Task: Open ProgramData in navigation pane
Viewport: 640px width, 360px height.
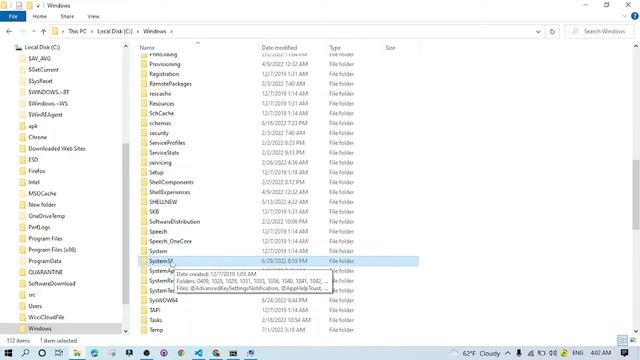Action: tap(44, 261)
